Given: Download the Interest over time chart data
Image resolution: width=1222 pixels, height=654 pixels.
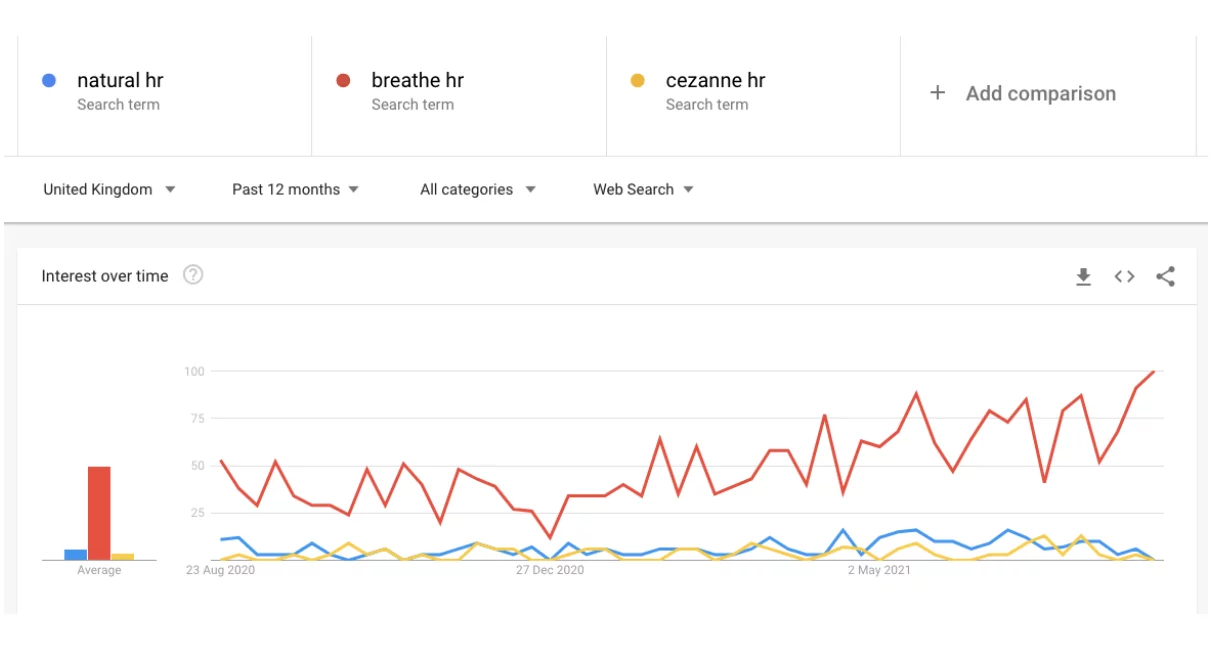Looking at the screenshot, I should [1083, 277].
